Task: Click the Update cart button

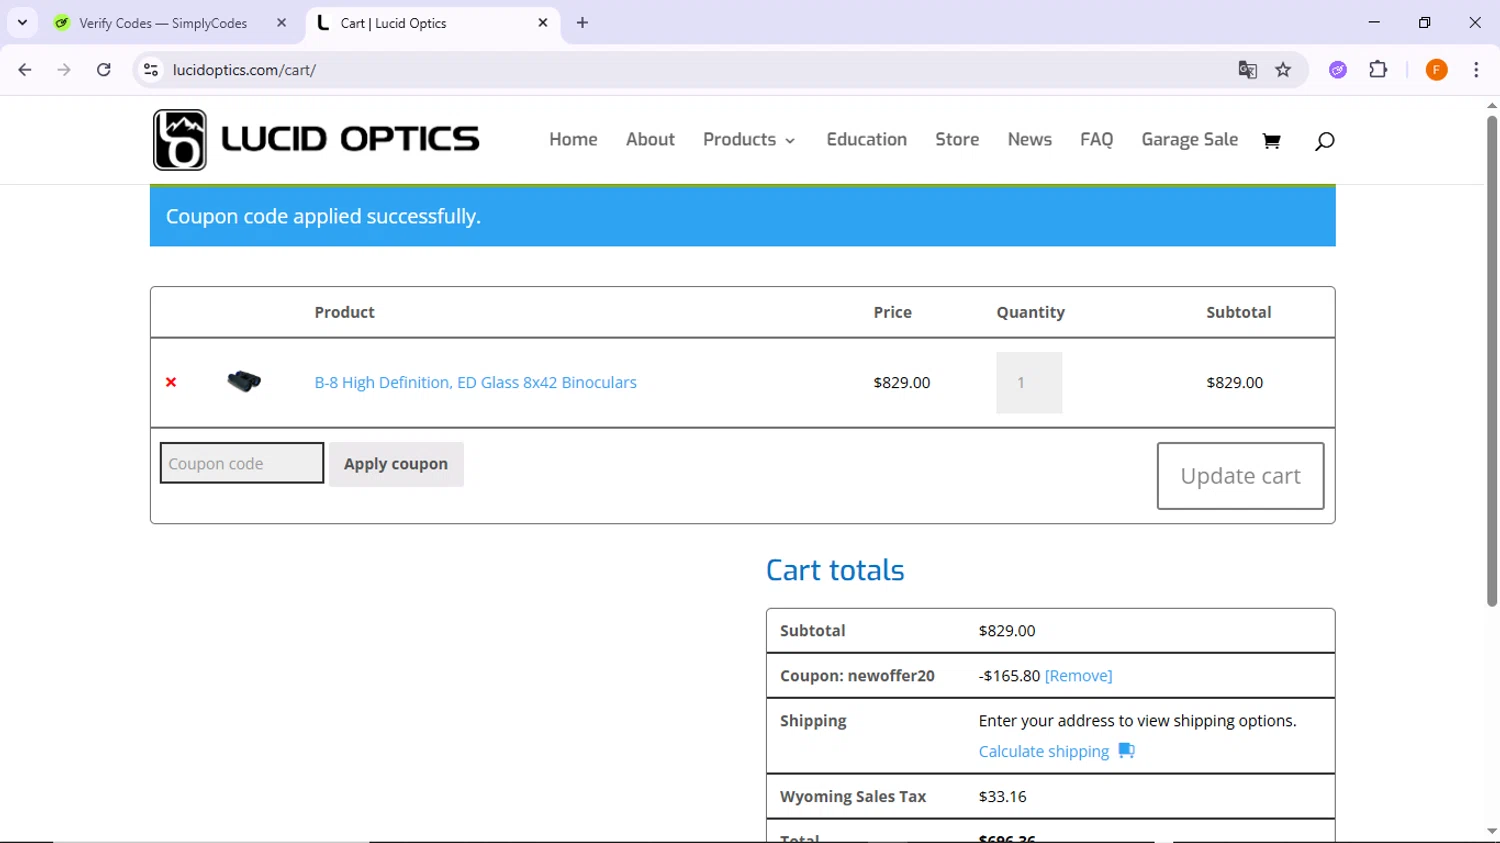Action: point(1240,476)
